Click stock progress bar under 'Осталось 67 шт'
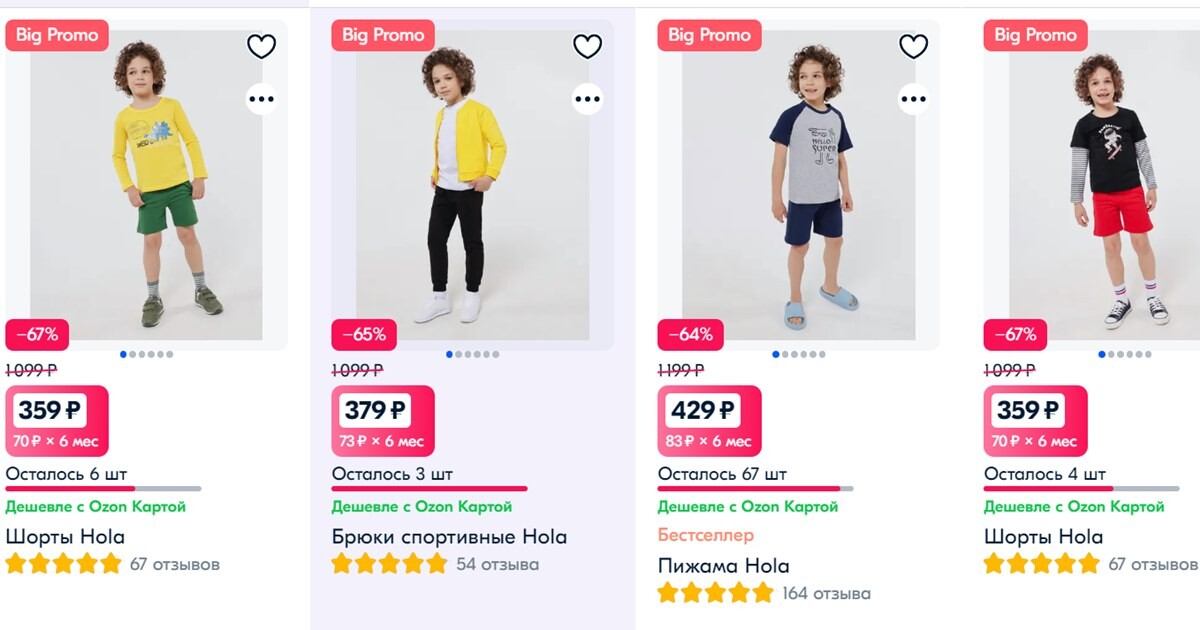The height and width of the screenshot is (630, 1200). pos(755,489)
